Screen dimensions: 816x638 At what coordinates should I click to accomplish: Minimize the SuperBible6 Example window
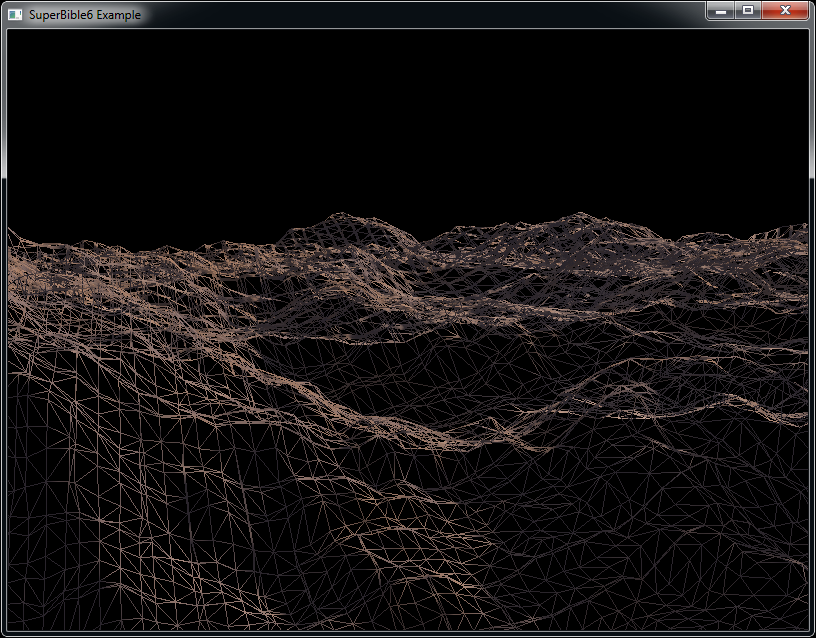721,10
